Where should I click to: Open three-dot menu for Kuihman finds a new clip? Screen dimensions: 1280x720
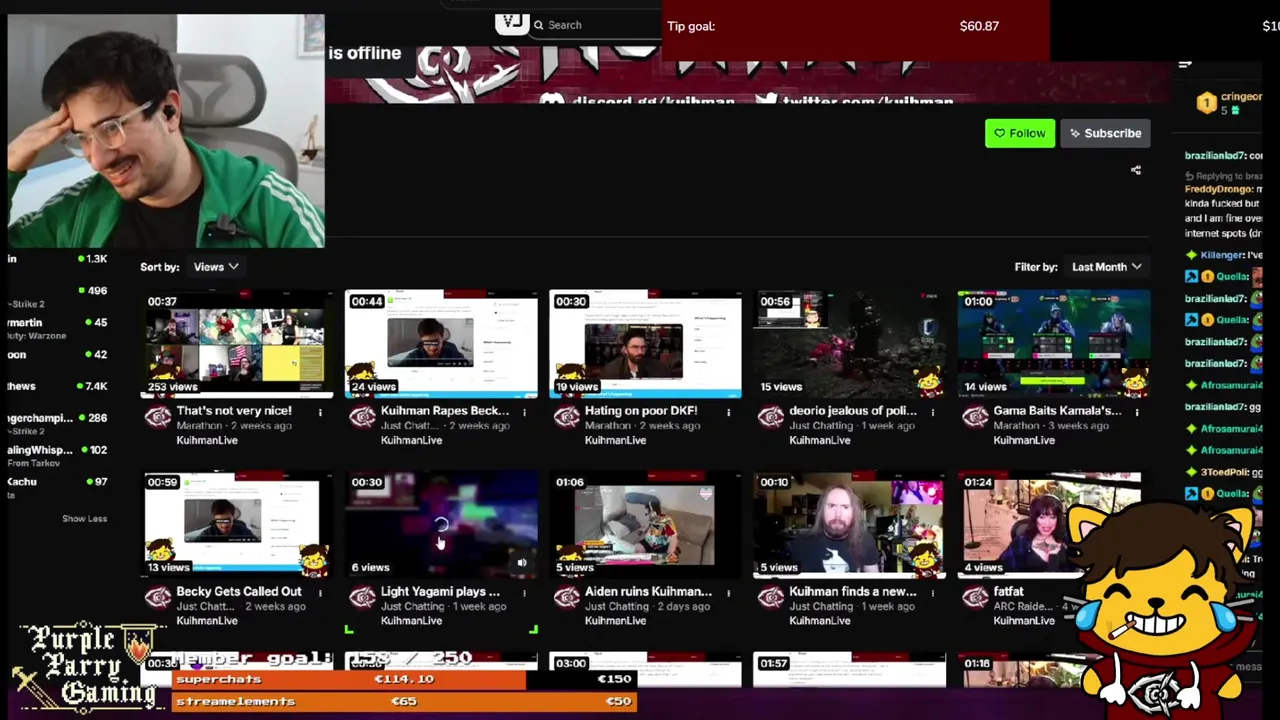(x=932, y=592)
